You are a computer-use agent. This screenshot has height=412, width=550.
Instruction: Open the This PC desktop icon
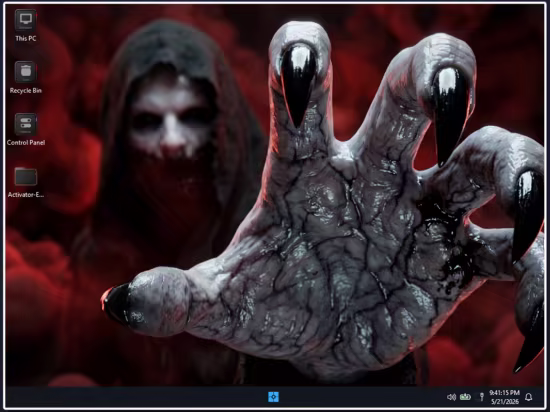tap(26, 26)
